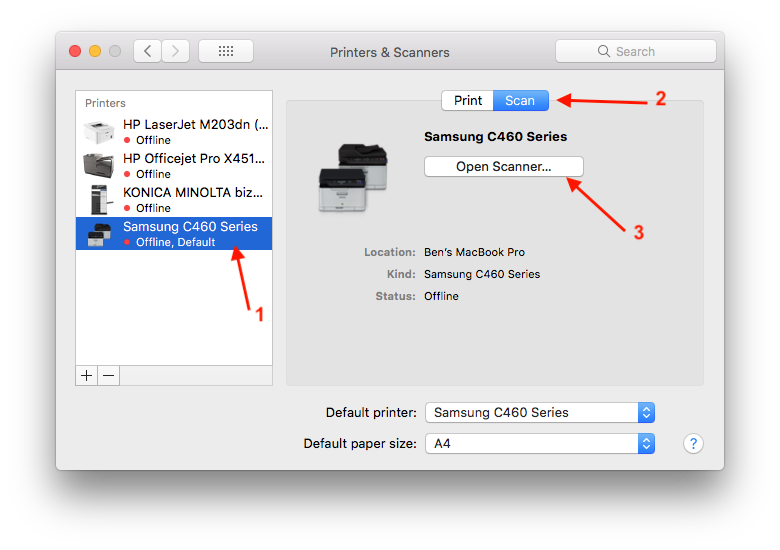Select HP Officejet Pro X451 in list
Viewport: 780px width, 550px height.
coord(174,166)
